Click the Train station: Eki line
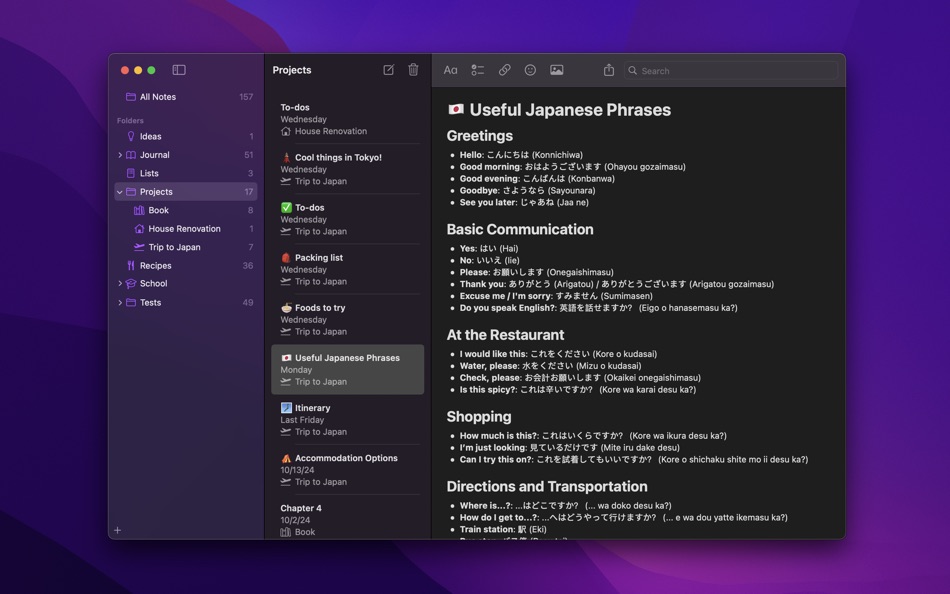This screenshot has height=594, width=950. tap(503, 529)
